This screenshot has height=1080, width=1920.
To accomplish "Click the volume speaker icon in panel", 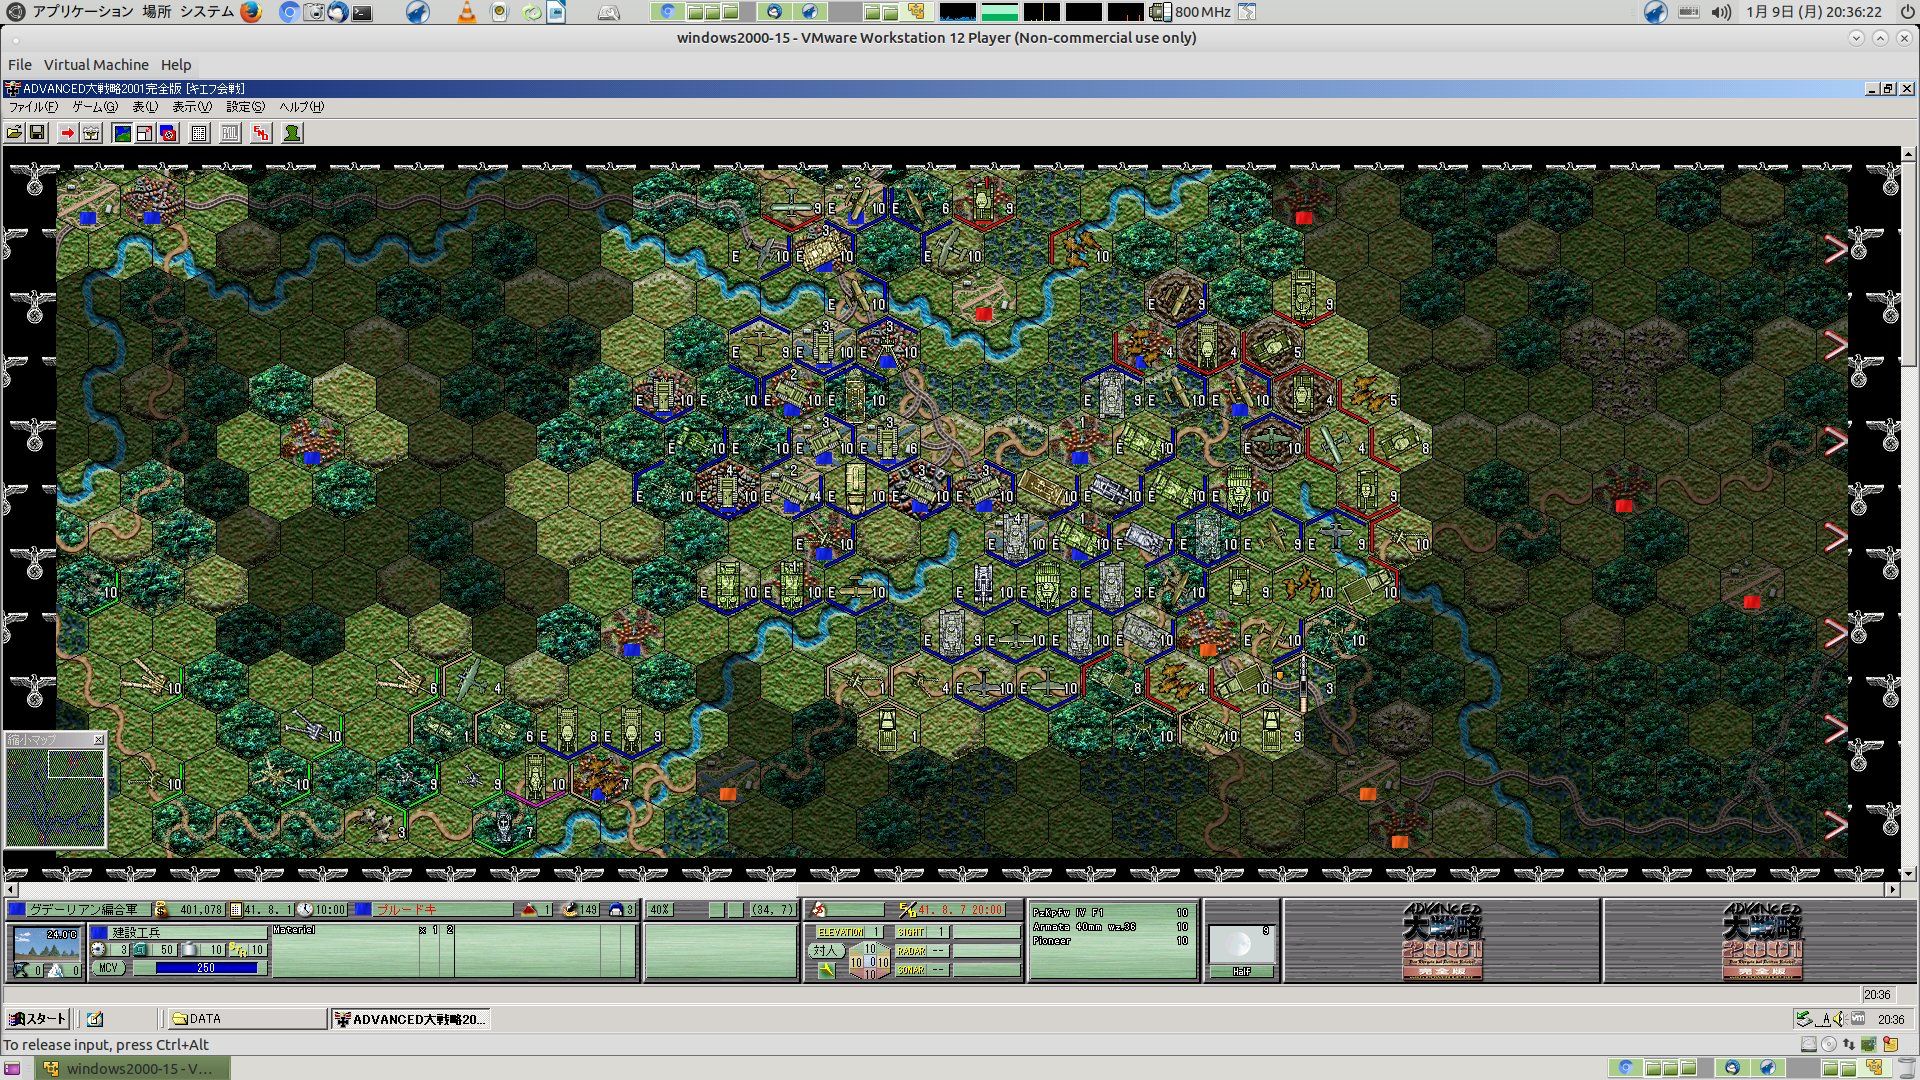I will click(1721, 12).
